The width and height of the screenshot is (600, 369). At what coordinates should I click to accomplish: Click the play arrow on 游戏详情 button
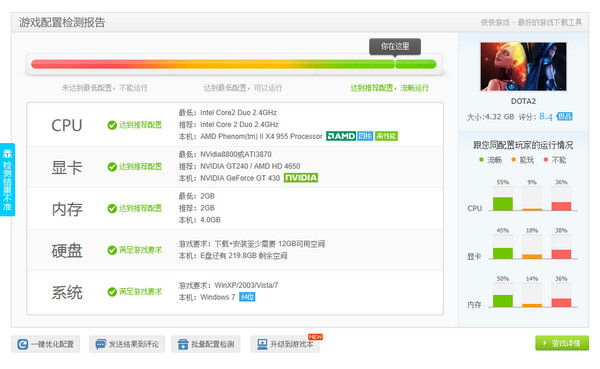[x=545, y=343]
